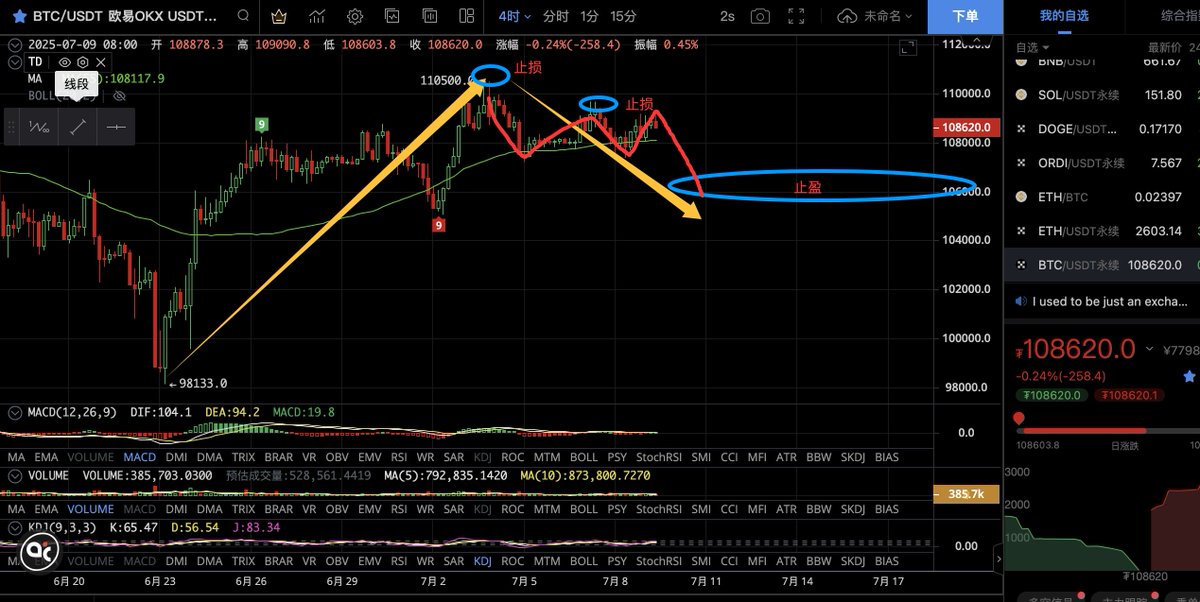Click the chart corner maximize pane icon
Image resolution: width=1200 pixels, height=602 pixels.
point(907,48)
